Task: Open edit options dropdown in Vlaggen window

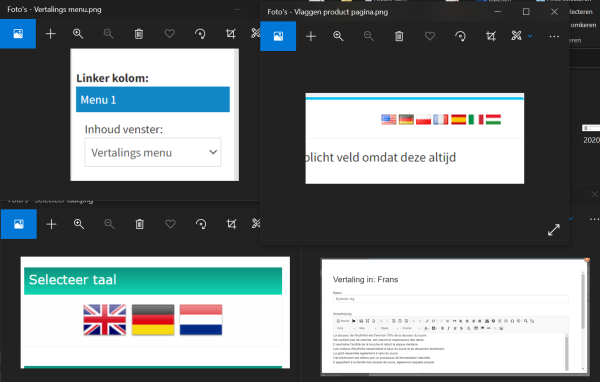Action: [x=530, y=36]
